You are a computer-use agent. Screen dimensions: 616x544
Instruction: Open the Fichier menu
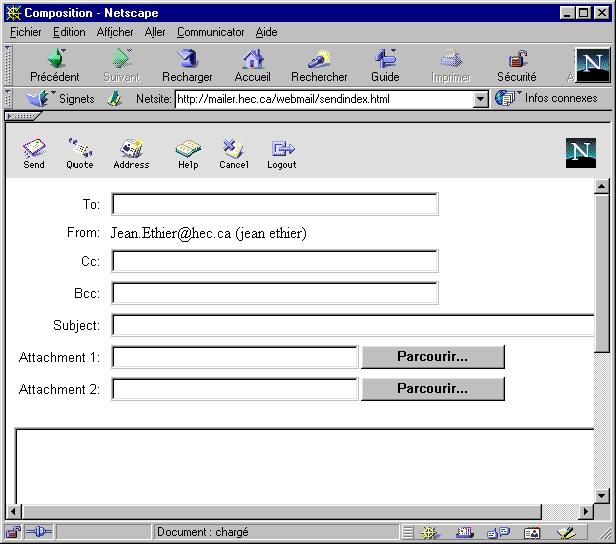(26, 32)
